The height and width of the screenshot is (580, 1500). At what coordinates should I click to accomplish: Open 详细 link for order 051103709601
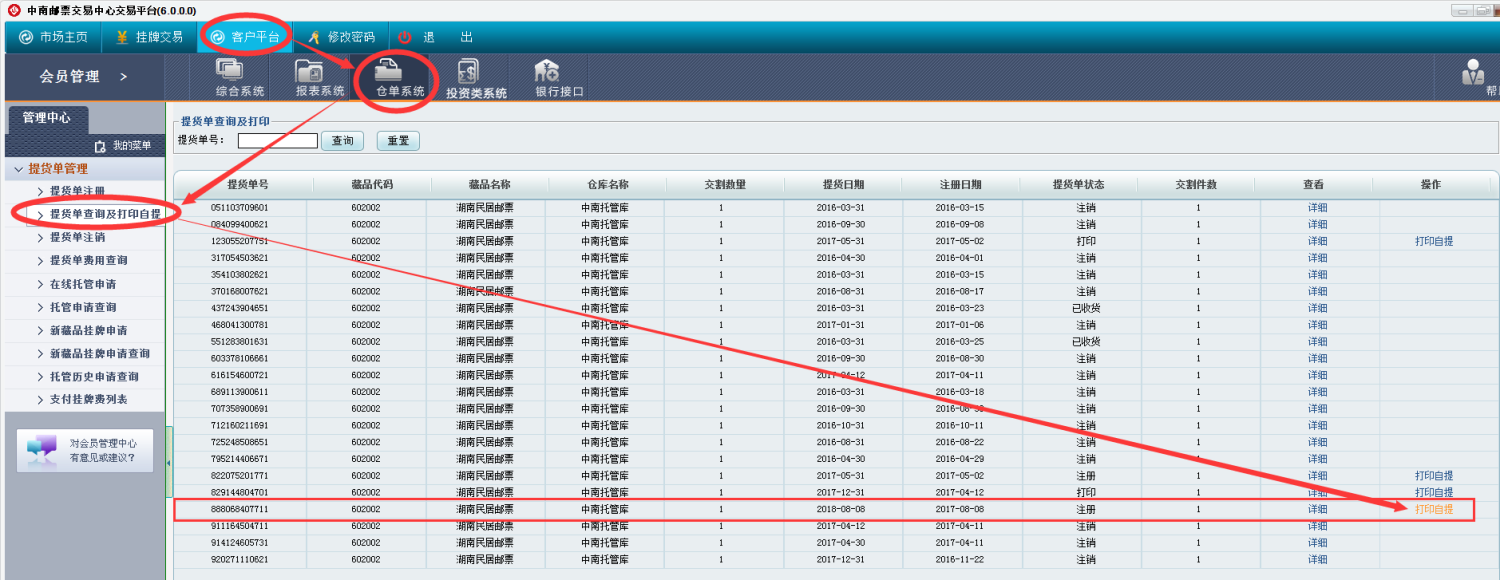[x=1317, y=207]
